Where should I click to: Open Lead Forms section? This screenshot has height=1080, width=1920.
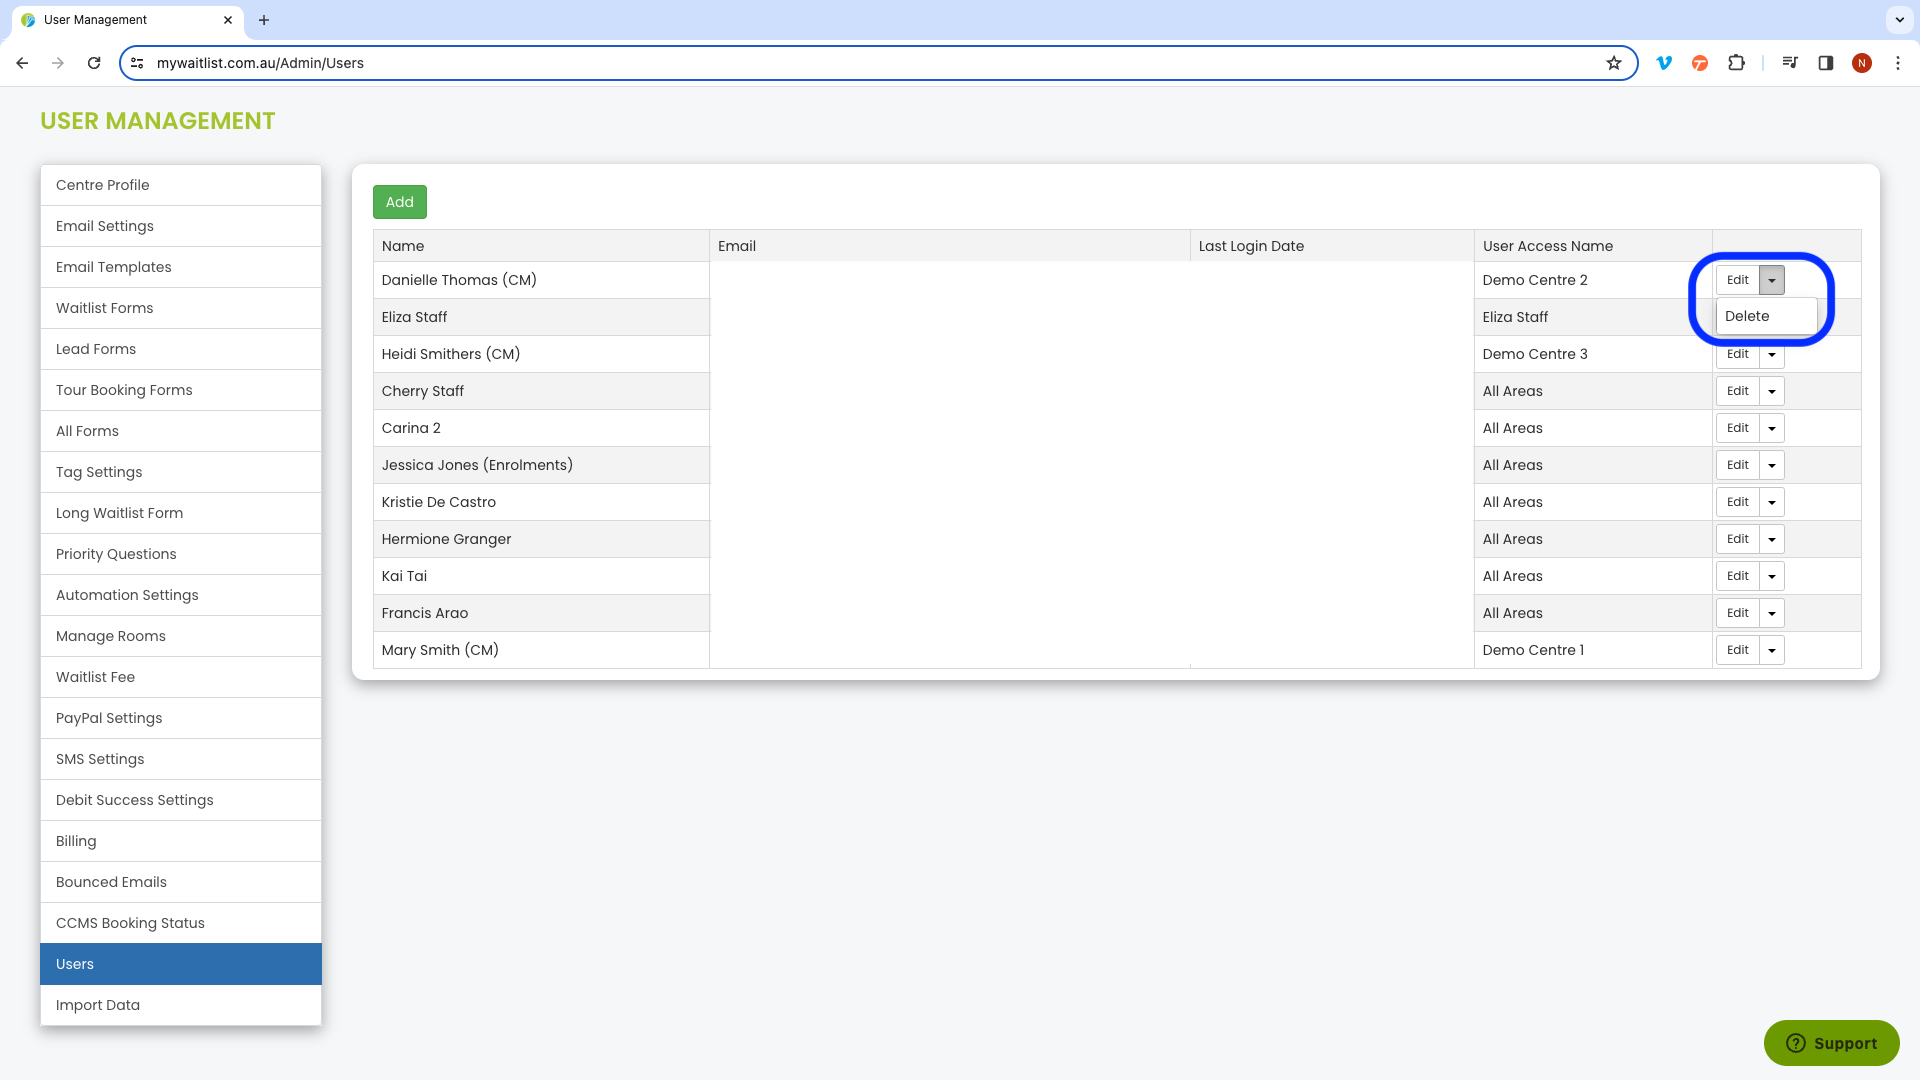point(181,349)
